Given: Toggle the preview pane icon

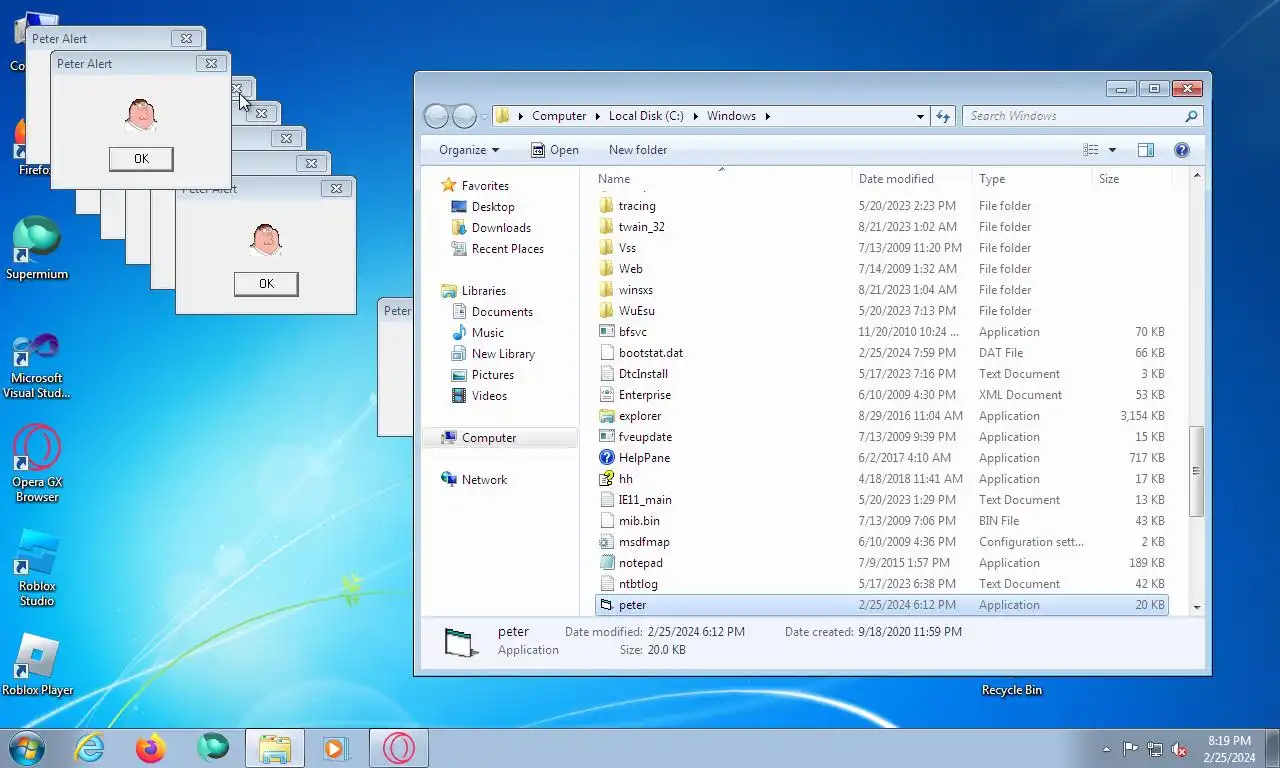Looking at the screenshot, I should click(1146, 150).
